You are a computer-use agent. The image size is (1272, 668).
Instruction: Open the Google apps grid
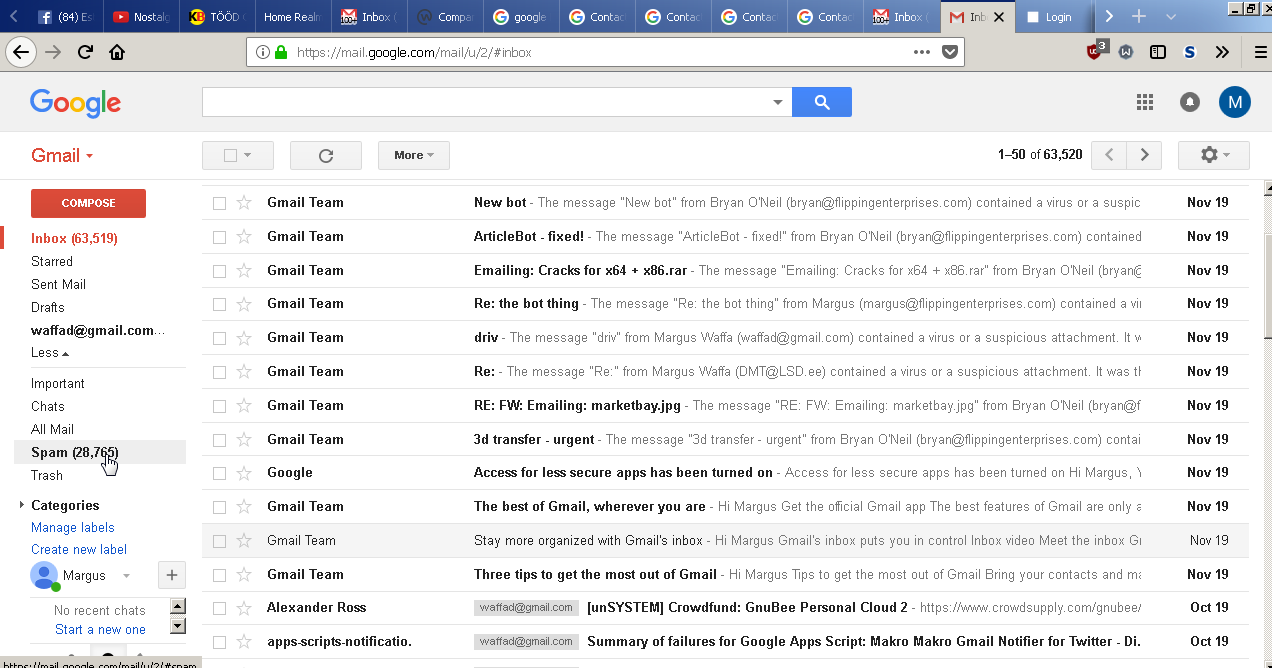[1145, 102]
